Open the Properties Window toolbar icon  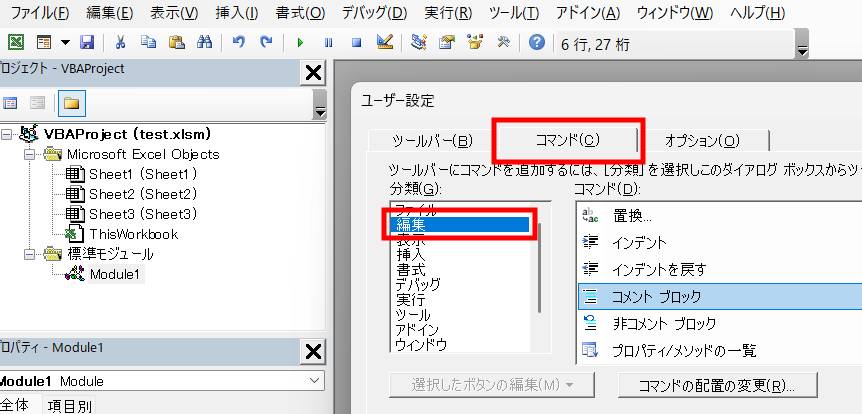point(447,42)
